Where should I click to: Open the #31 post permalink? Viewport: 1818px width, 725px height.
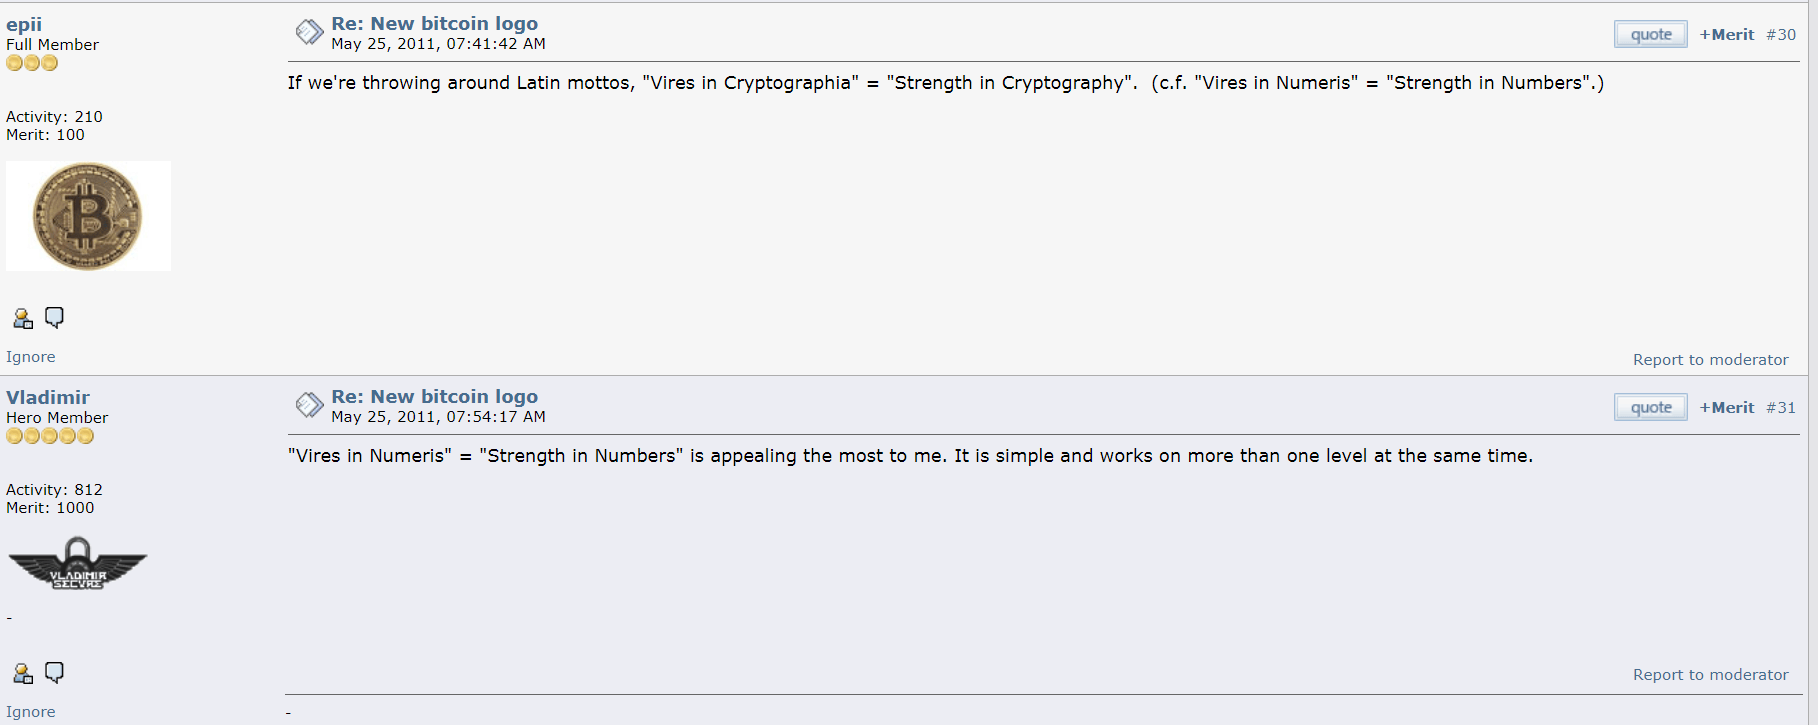[x=1781, y=408]
